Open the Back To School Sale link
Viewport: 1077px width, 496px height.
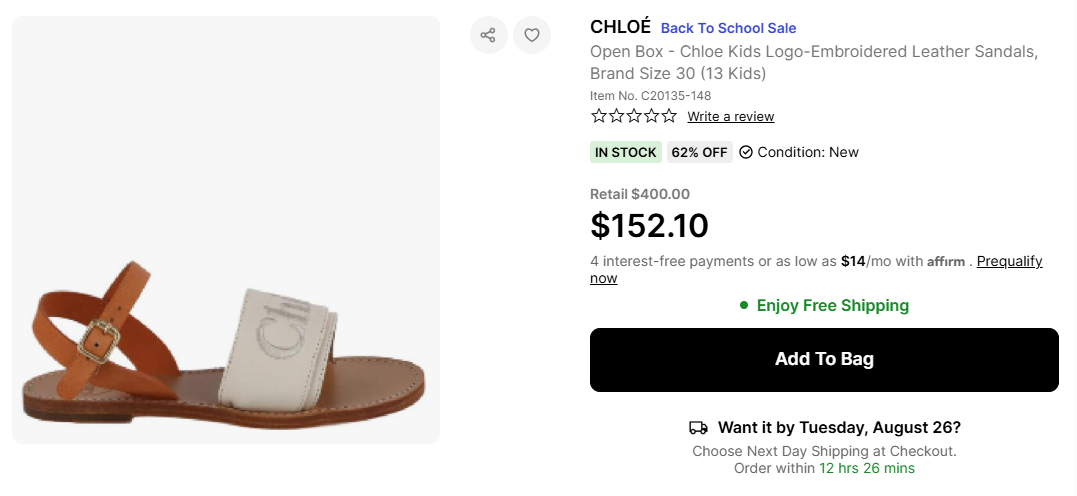pyautogui.click(x=728, y=28)
